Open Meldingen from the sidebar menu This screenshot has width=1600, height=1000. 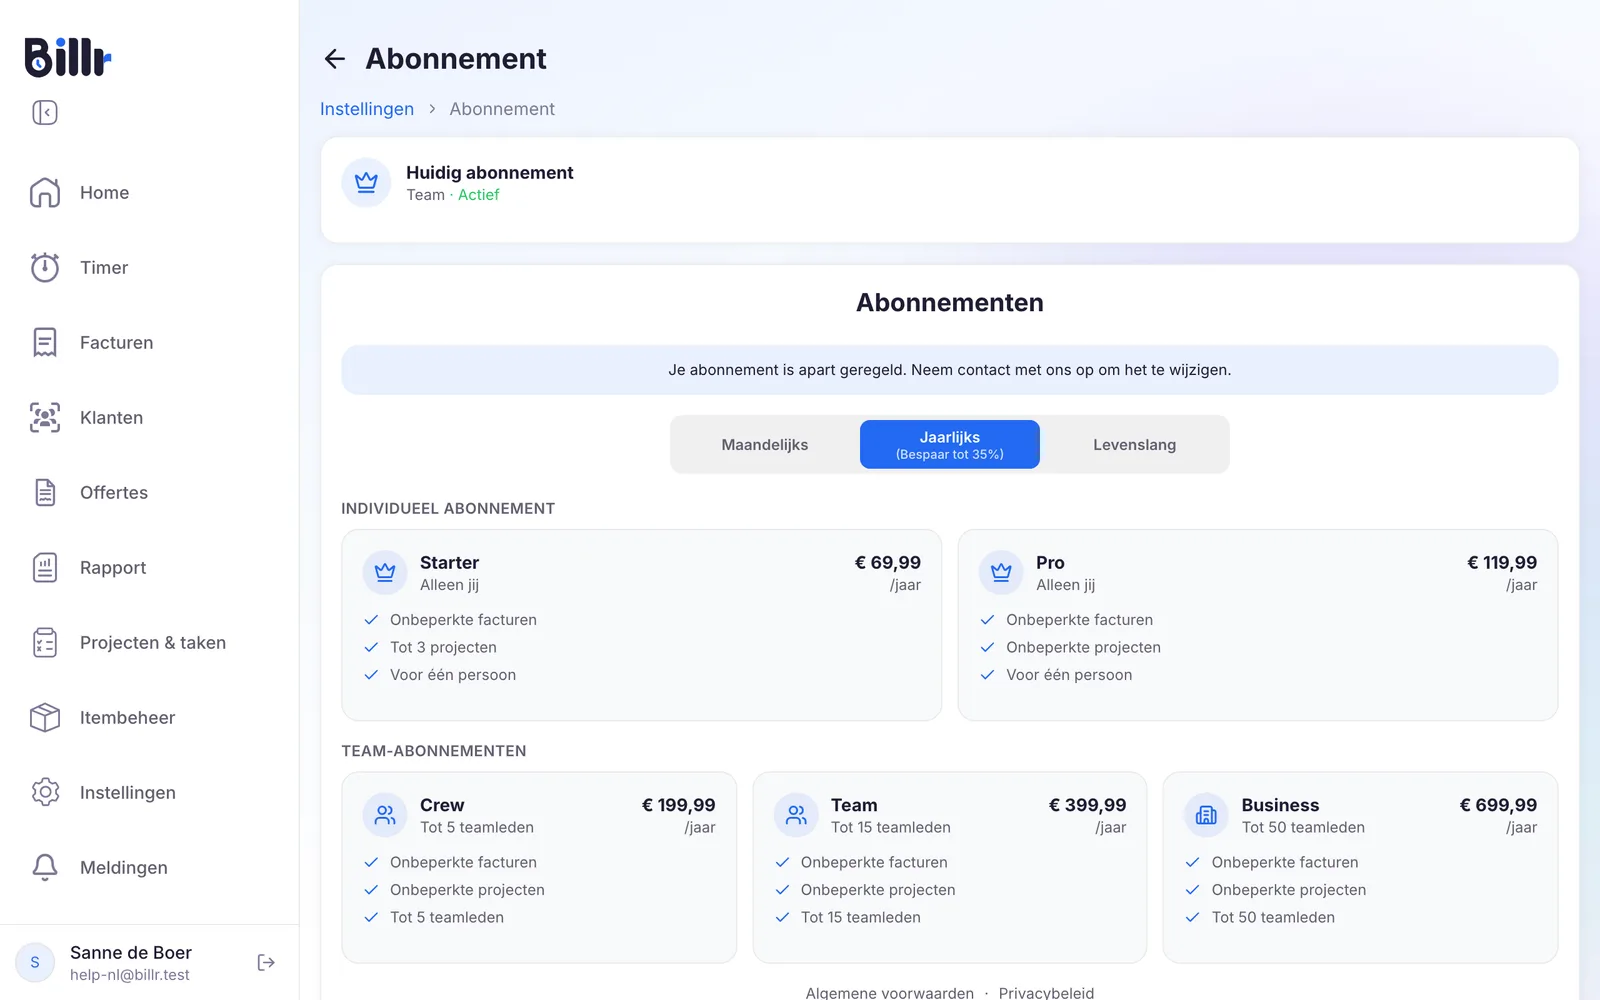click(x=124, y=868)
